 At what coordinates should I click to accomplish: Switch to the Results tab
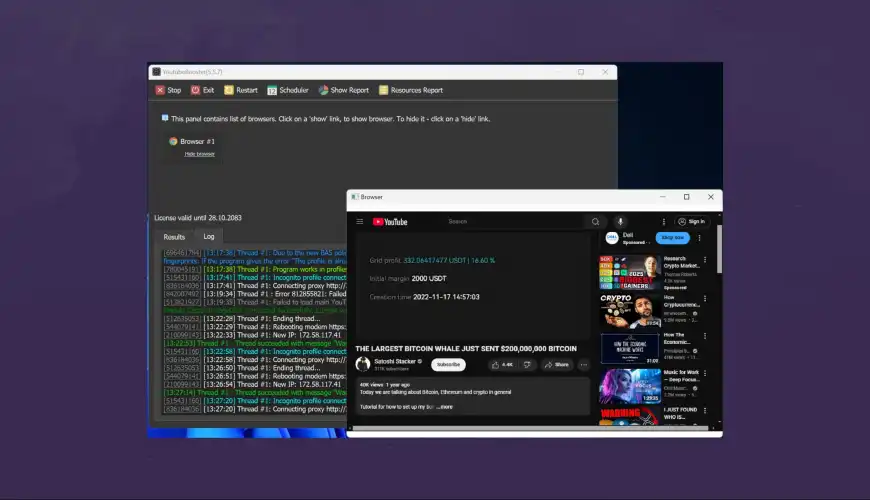coord(174,237)
